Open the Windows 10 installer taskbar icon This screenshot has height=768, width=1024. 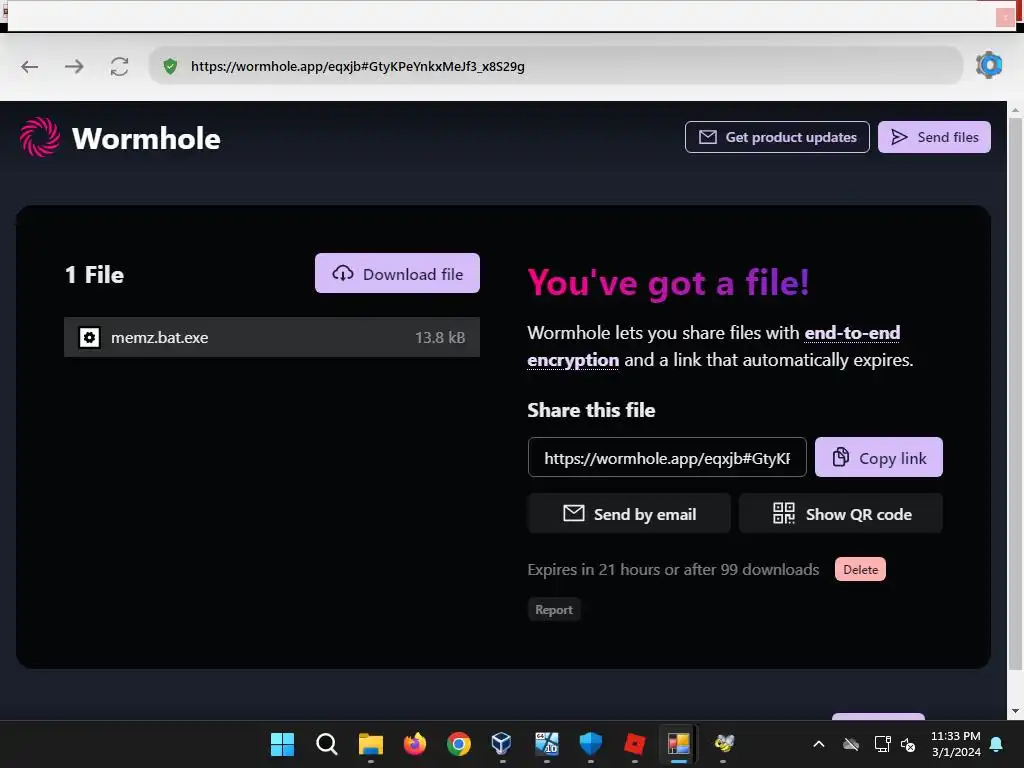pos(547,744)
